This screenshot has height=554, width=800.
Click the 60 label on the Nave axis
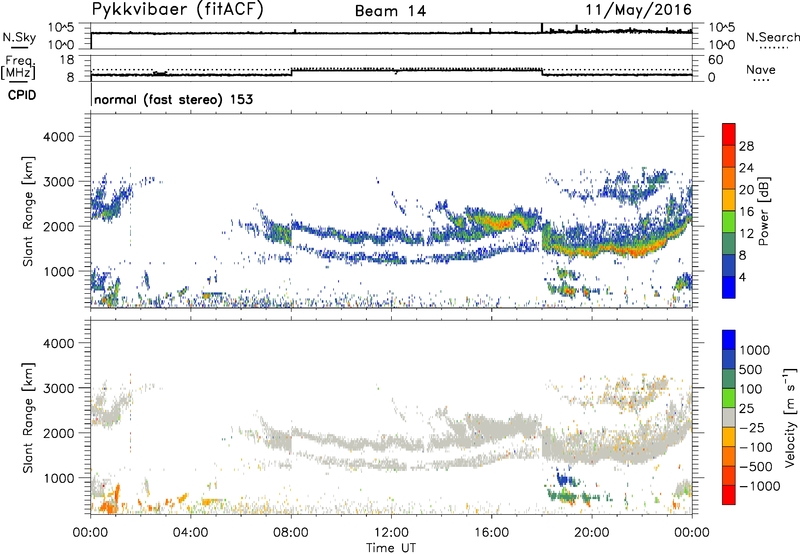715,60
